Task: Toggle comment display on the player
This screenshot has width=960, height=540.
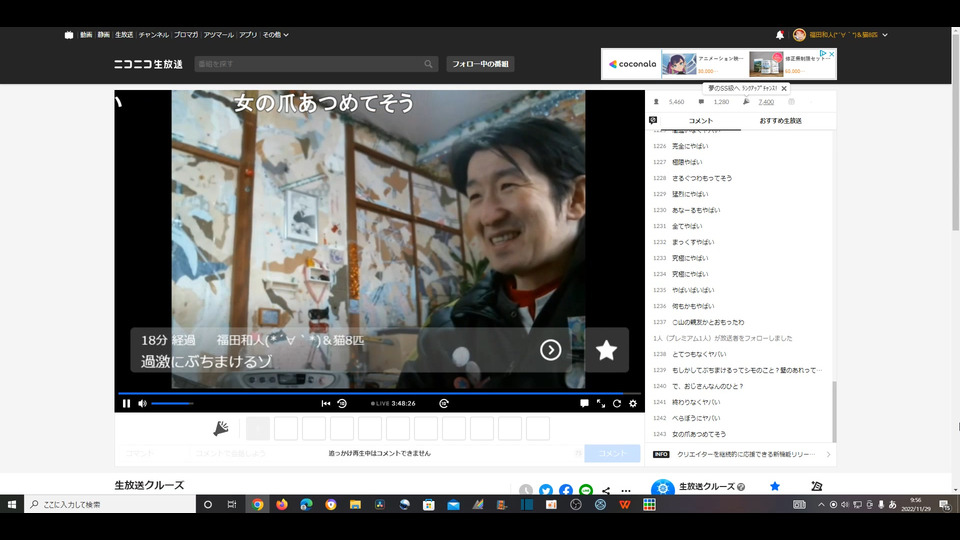Action: click(585, 403)
